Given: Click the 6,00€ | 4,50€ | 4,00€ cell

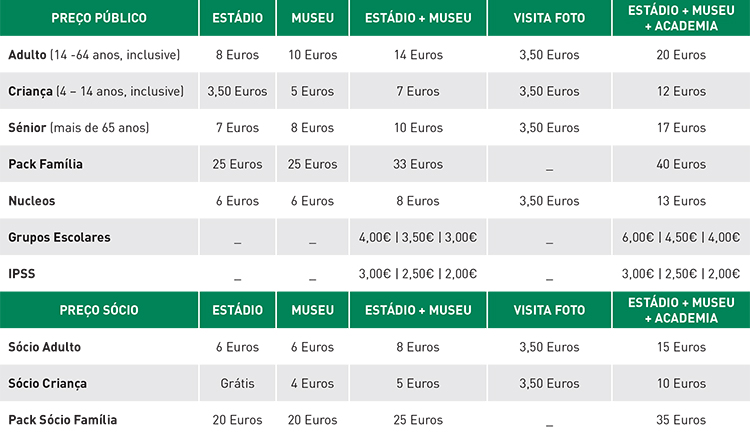Looking at the screenshot, I should [681, 237].
